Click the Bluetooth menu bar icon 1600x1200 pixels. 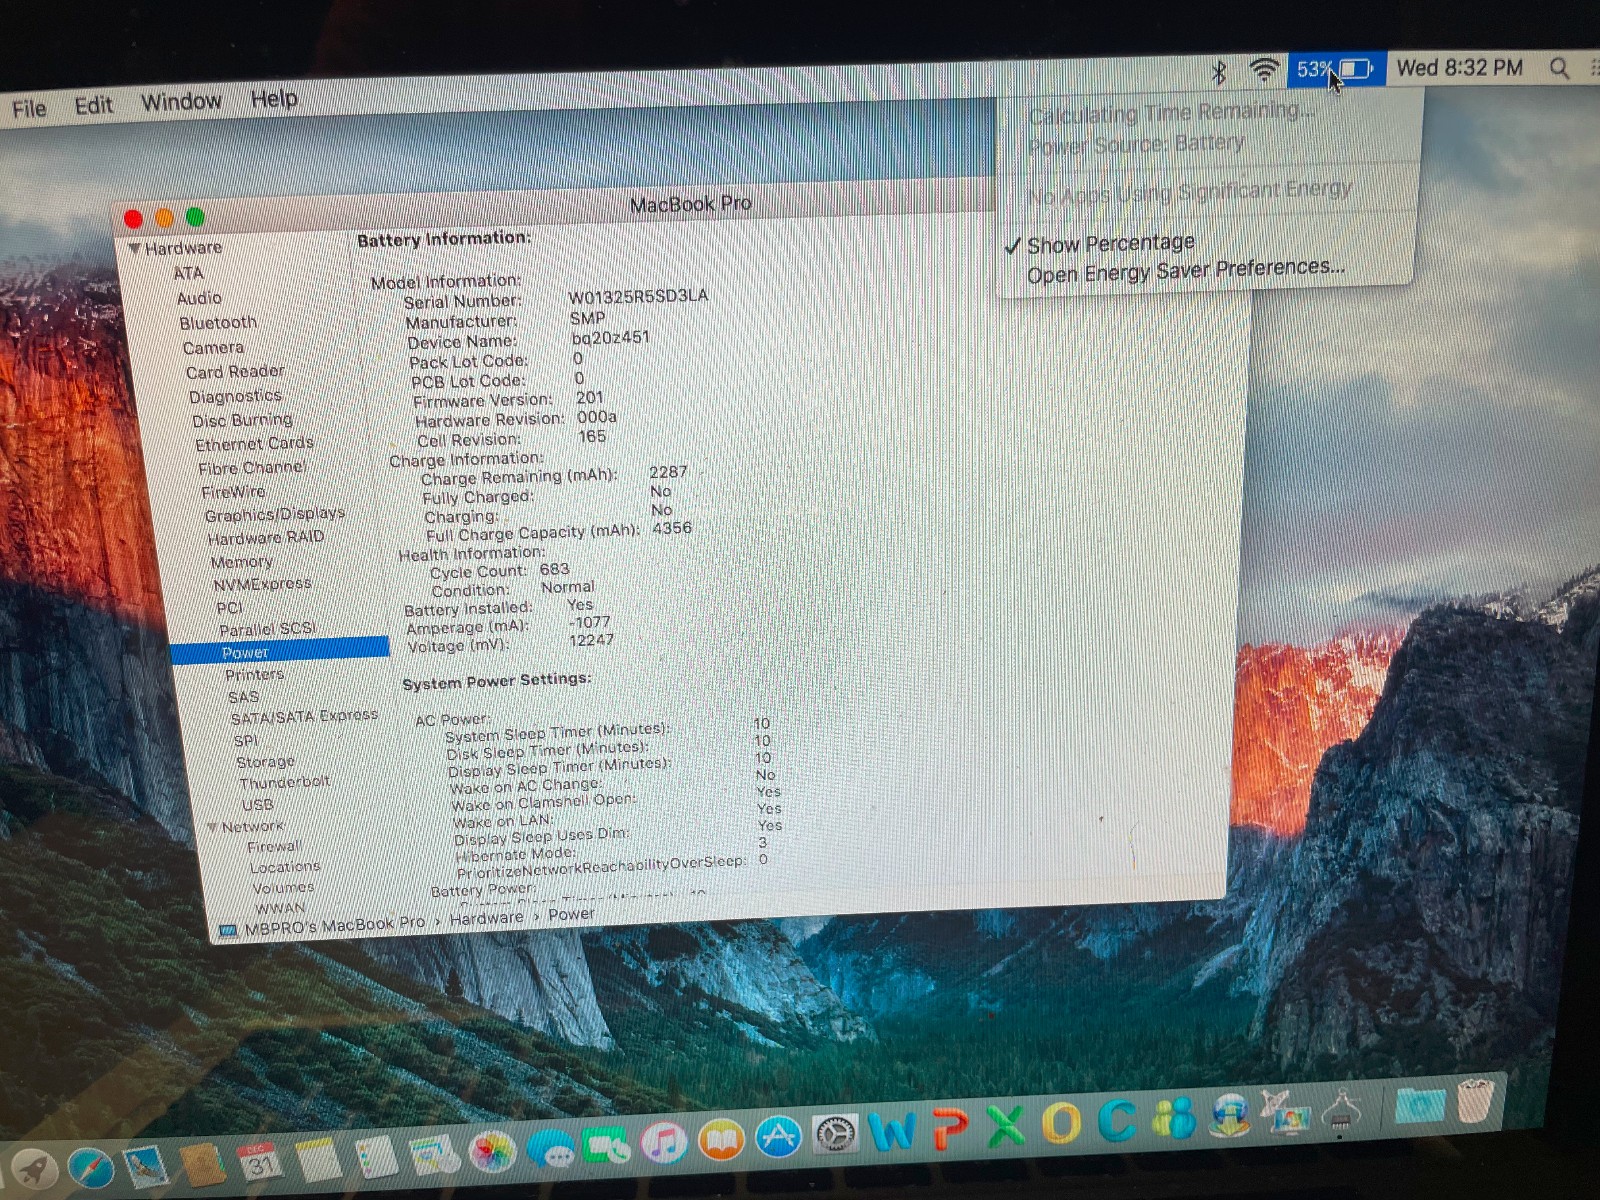tap(1219, 72)
